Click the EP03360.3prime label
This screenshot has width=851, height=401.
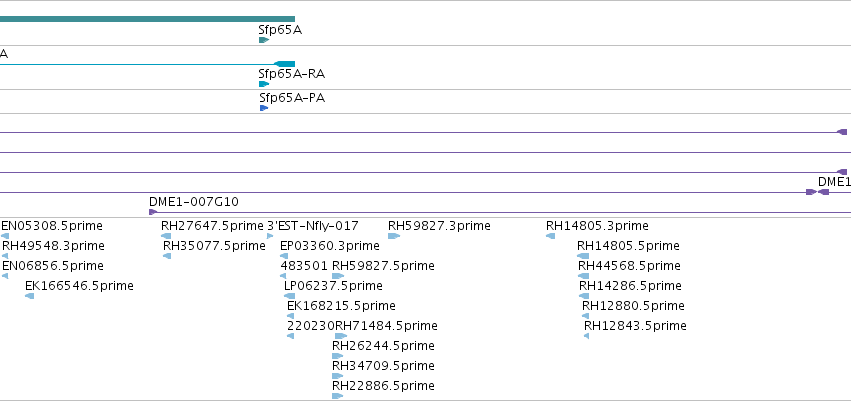point(330,245)
